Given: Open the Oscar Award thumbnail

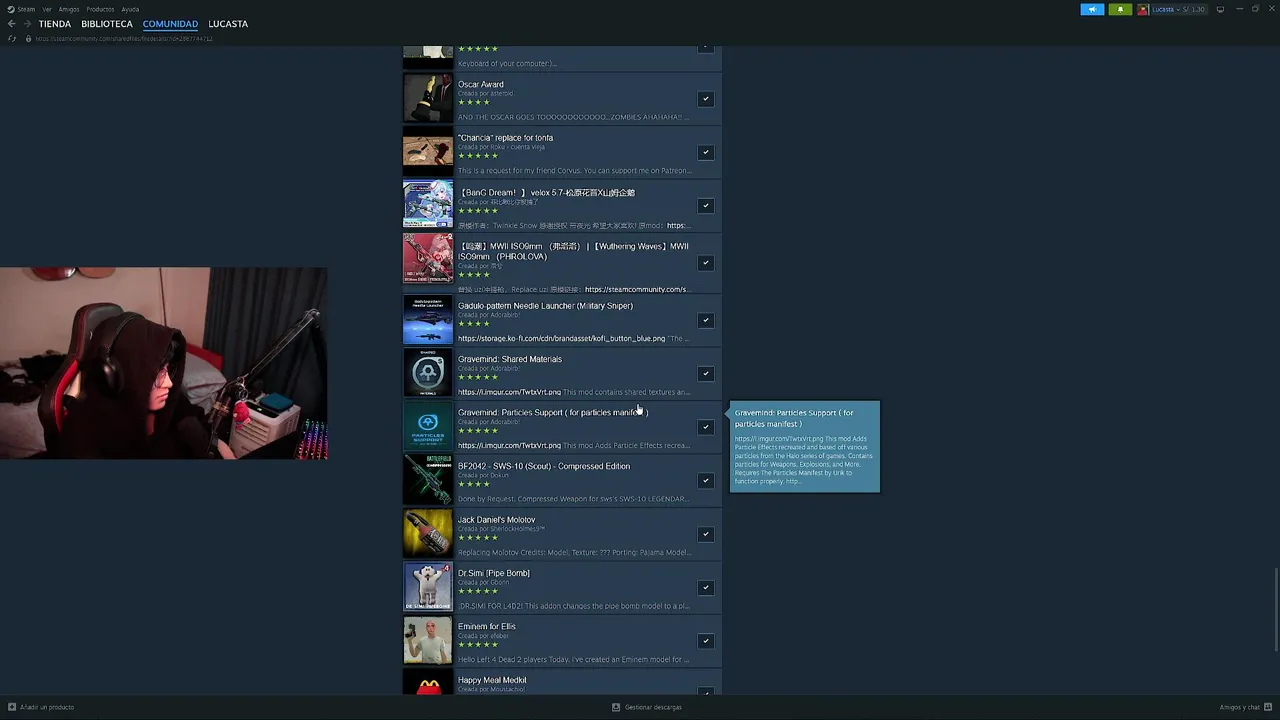Looking at the screenshot, I should pos(428,99).
